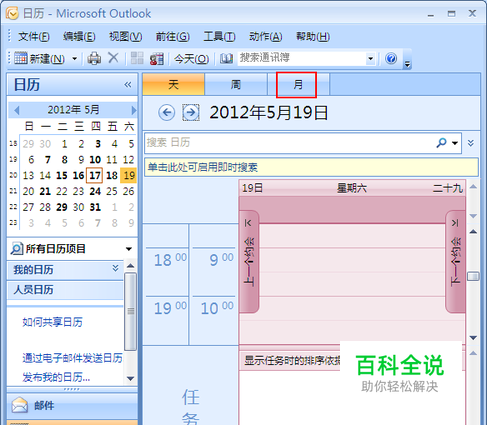Viewport: 487px width, 425px height.
Task: Click the enable instant search notice bar
Action: pyautogui.click(x=311, y=167)
